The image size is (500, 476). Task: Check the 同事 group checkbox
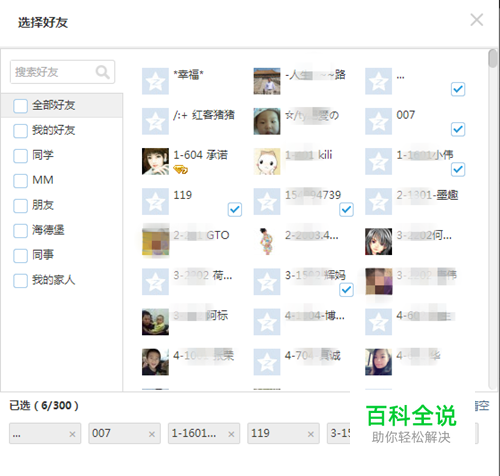click(20, 256)
